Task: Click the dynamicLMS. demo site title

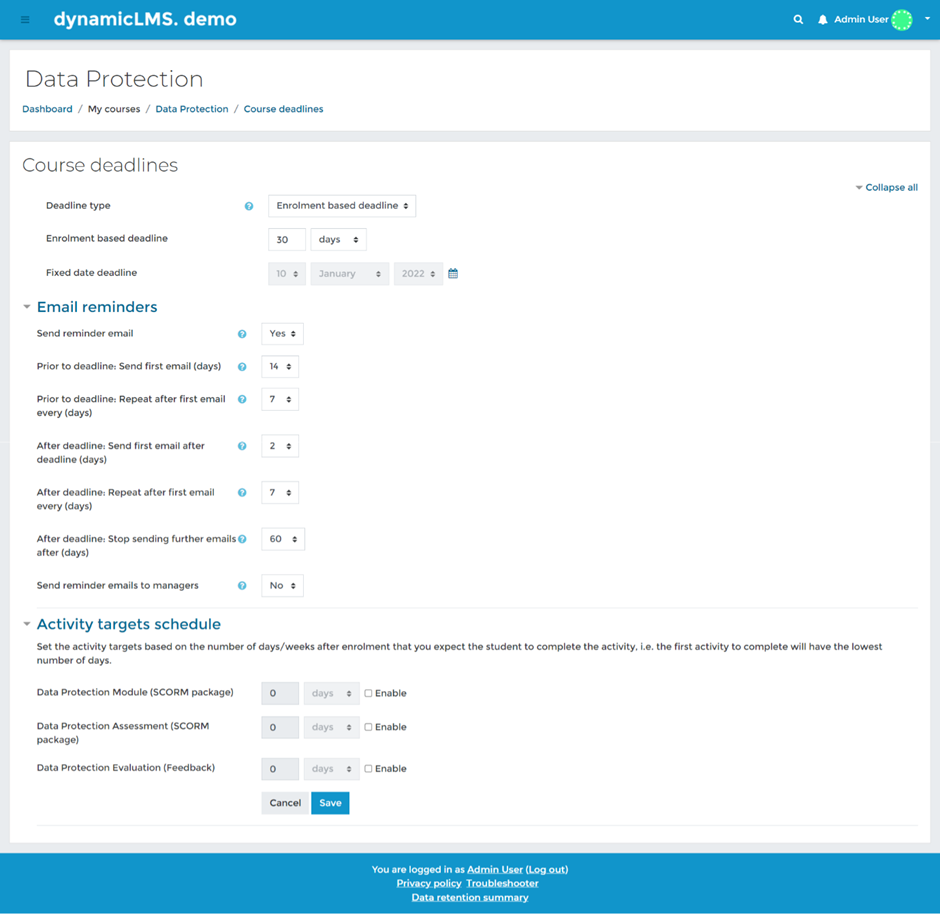Action: [145, 19]
